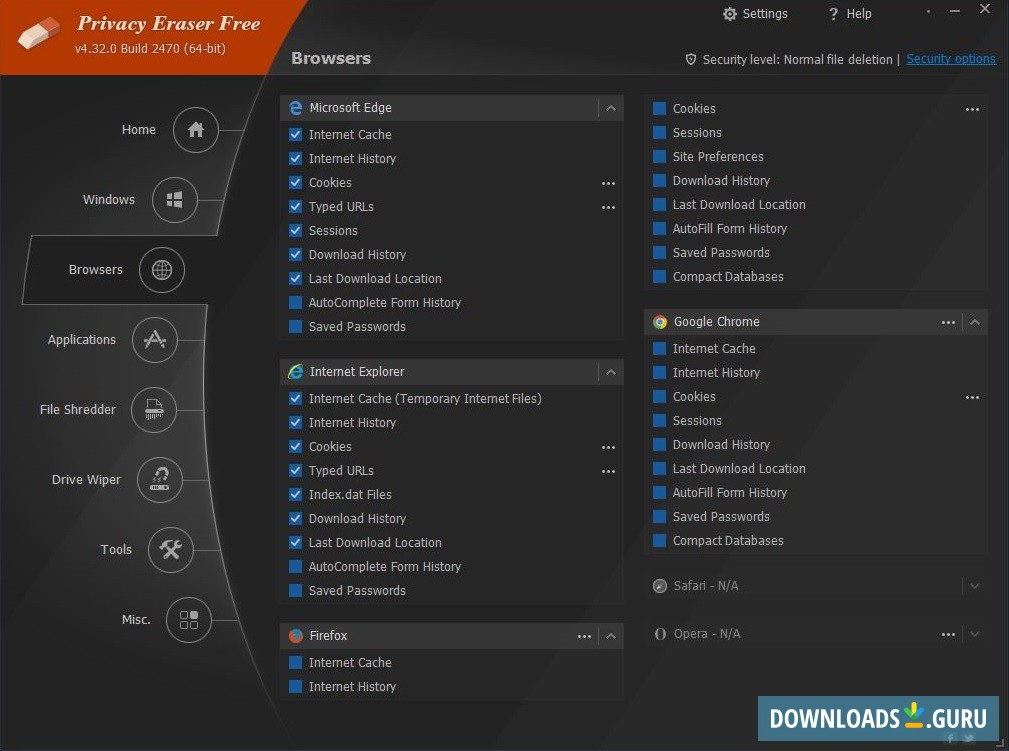Viewport: 1009px width, 751px height.
Task: Uncheck Internet Cache under Microsoft Edge
Action: pos(296,134)
